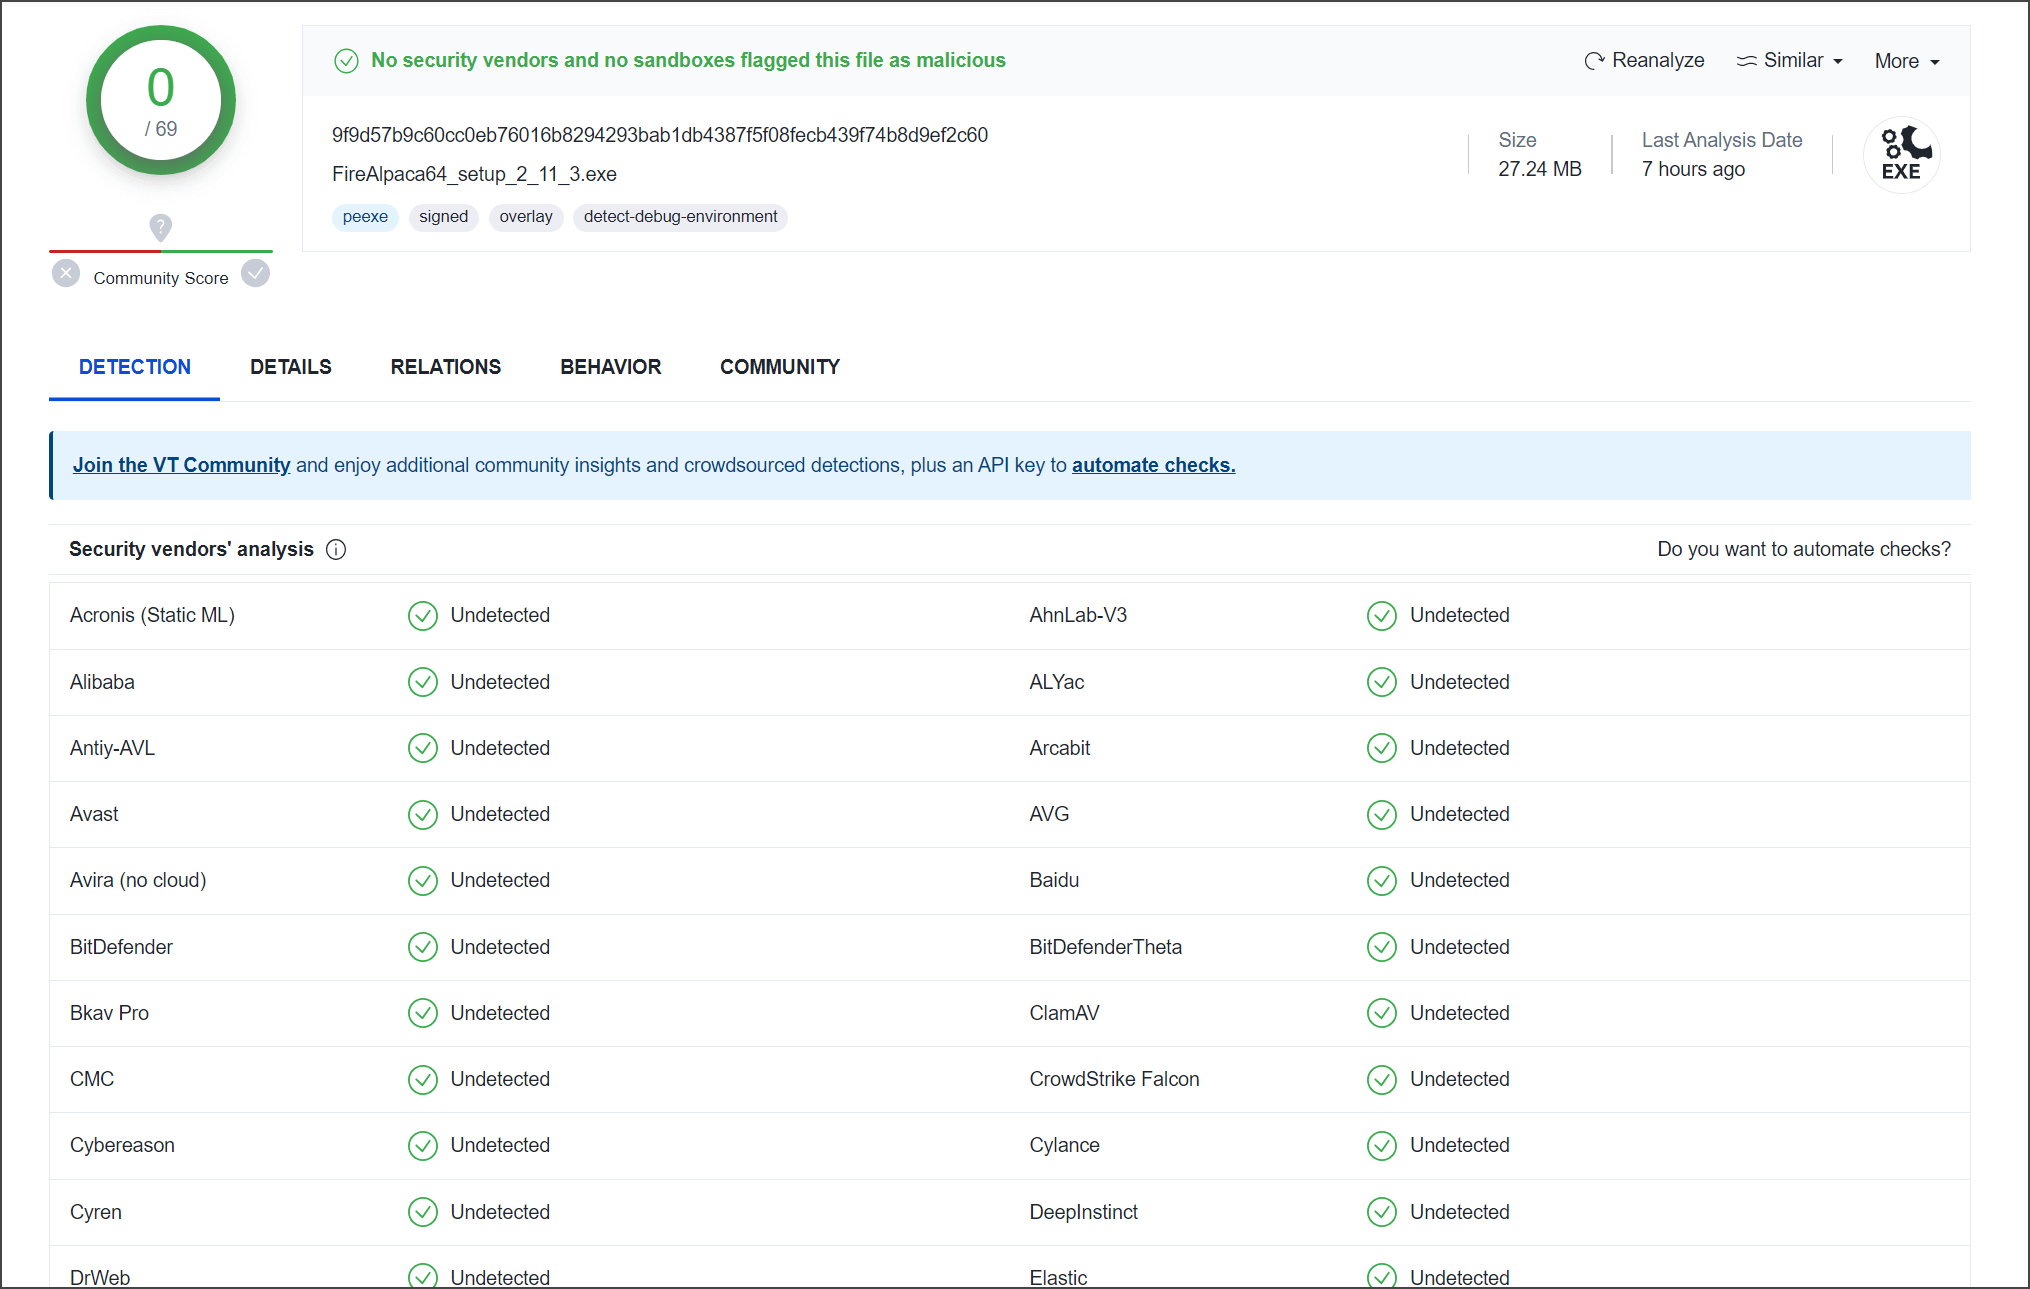The height and width of the screenshot is (1289, 2030).
Task: Open the Similar dropdown menu
Action: click(1790, 61)
